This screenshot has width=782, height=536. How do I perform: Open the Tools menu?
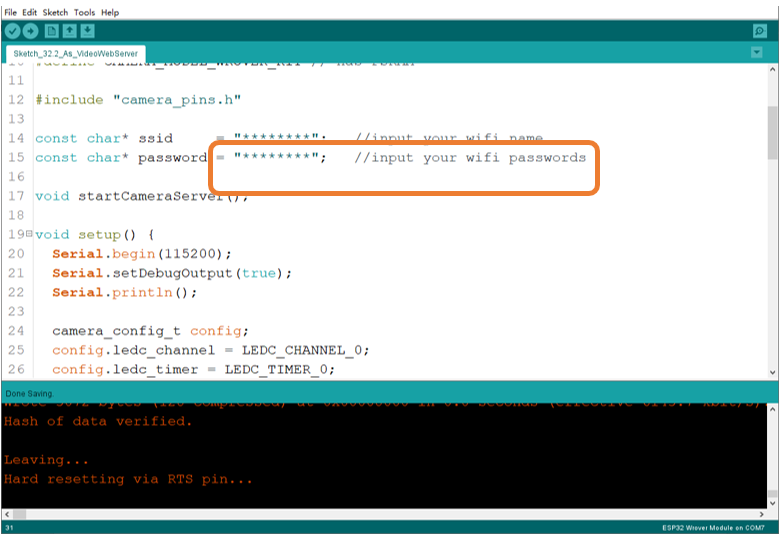[x=84, y=12]
